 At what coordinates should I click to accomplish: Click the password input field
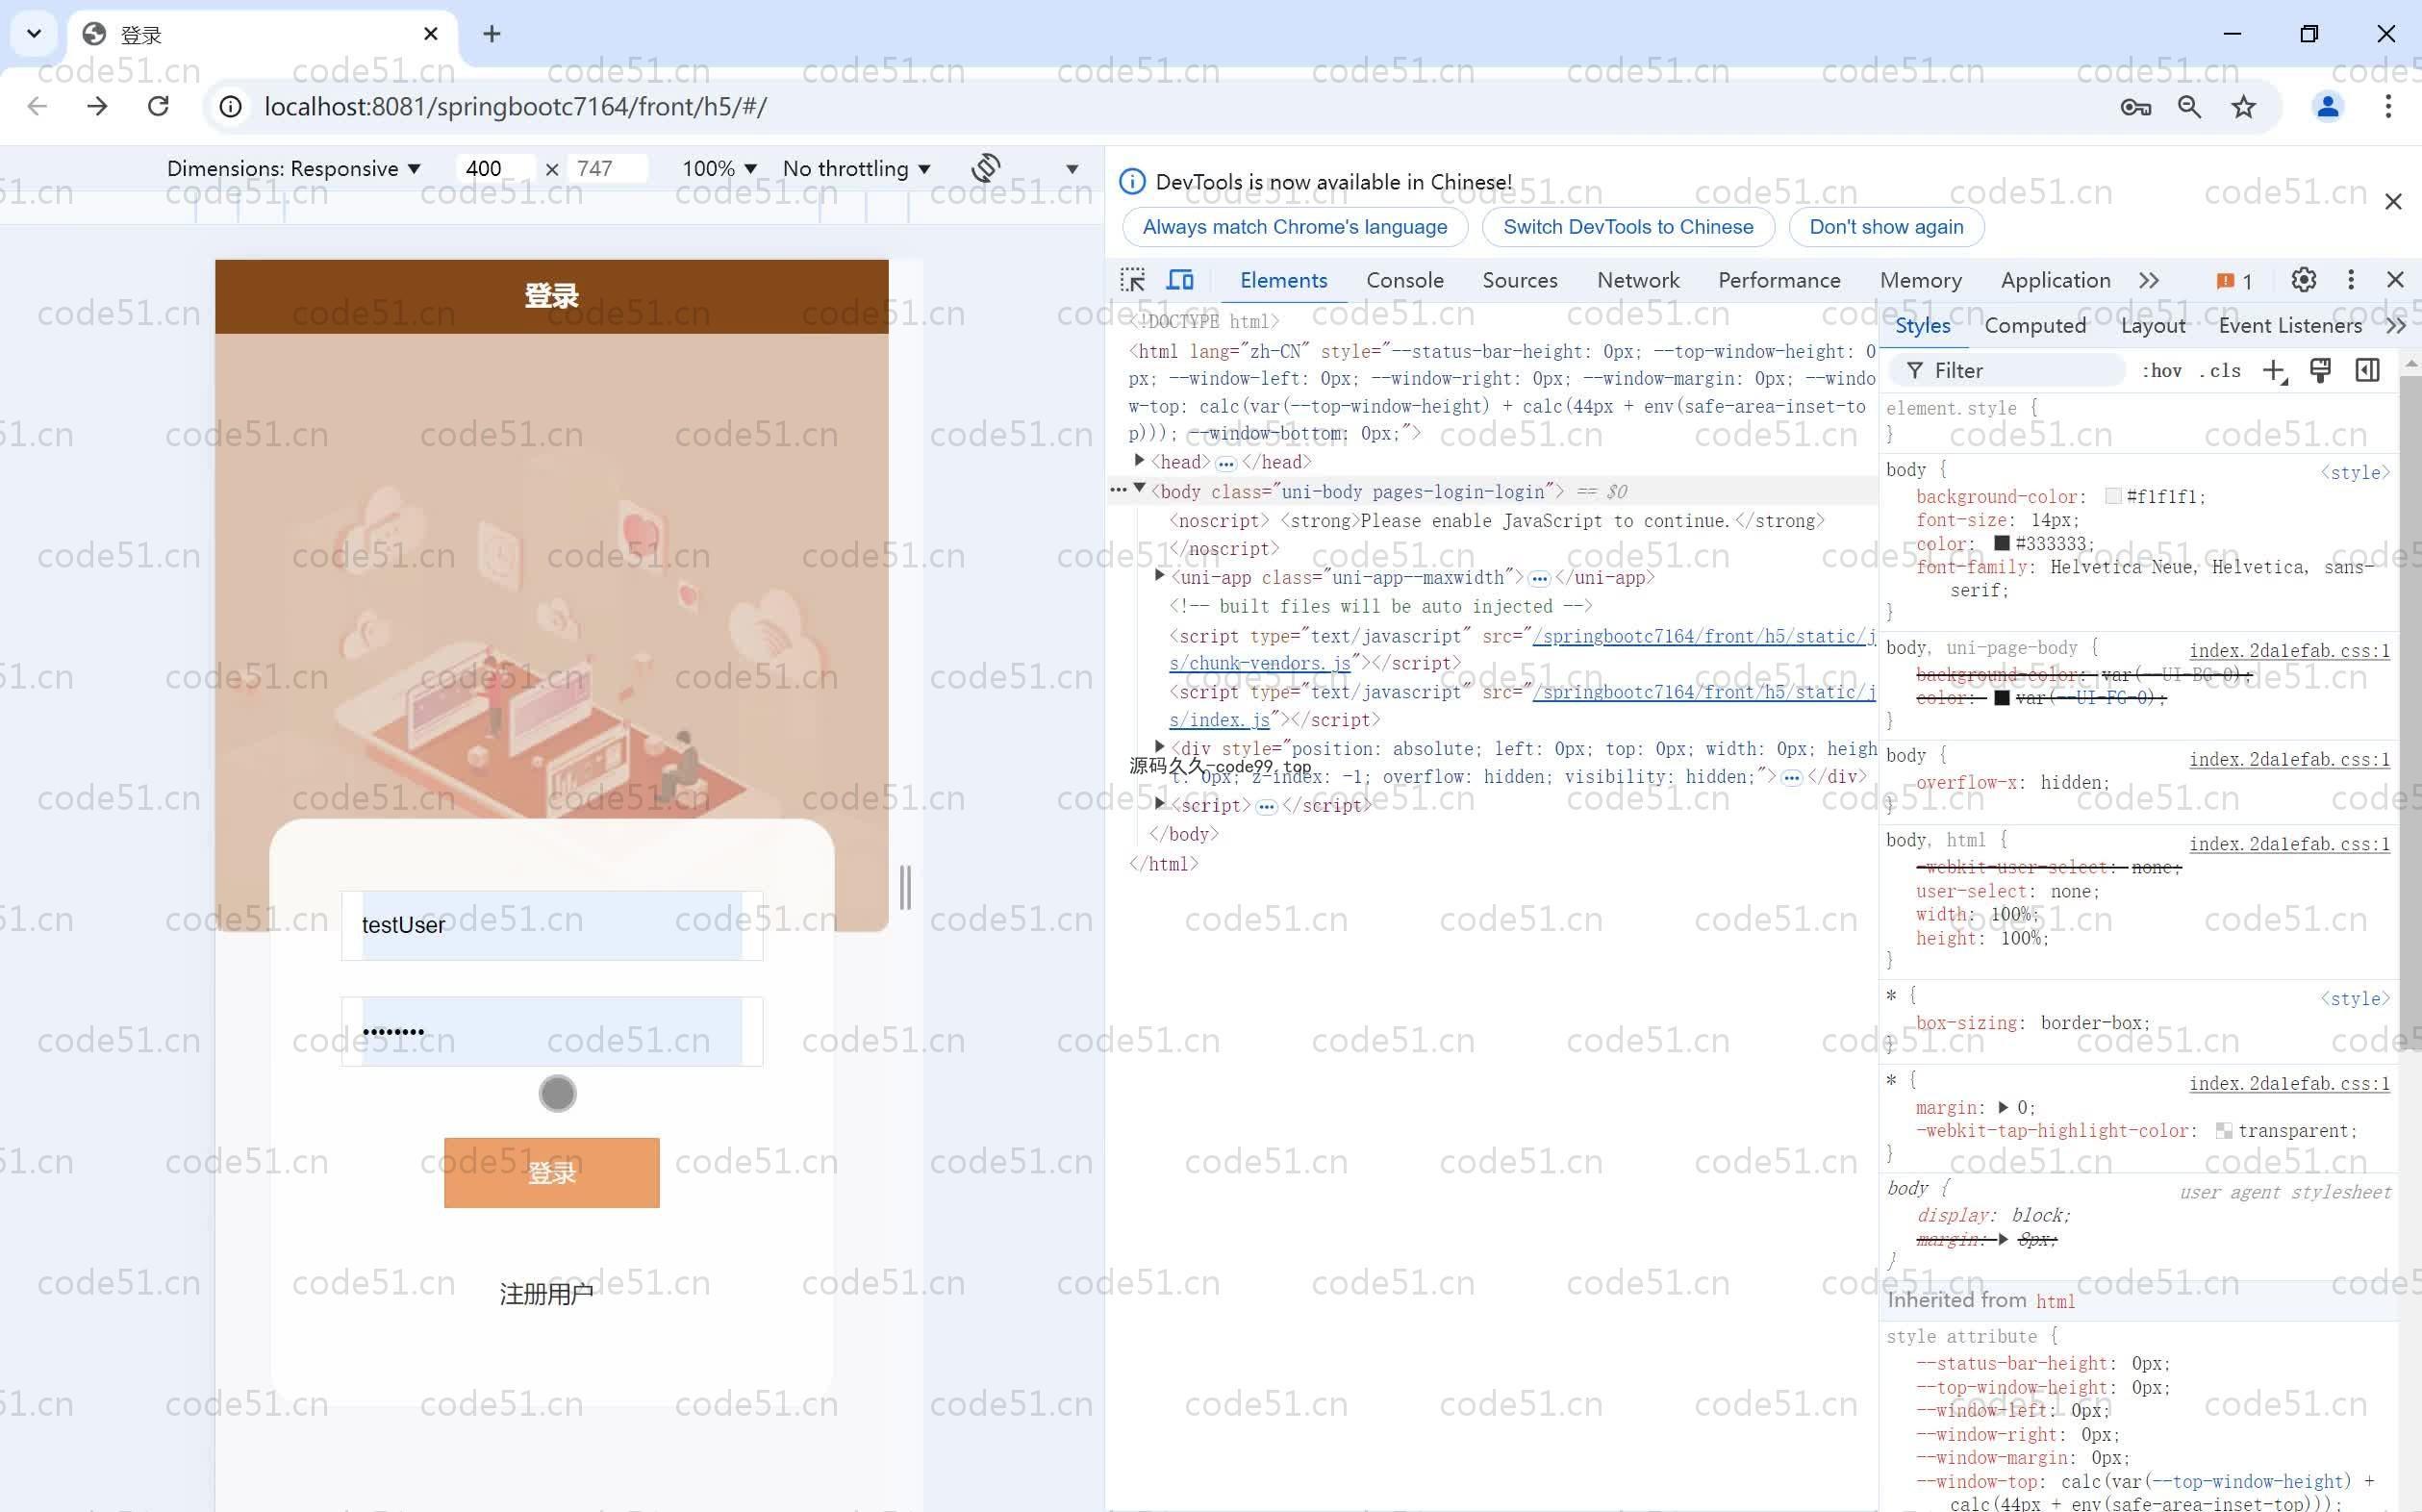coord(552,1031)
